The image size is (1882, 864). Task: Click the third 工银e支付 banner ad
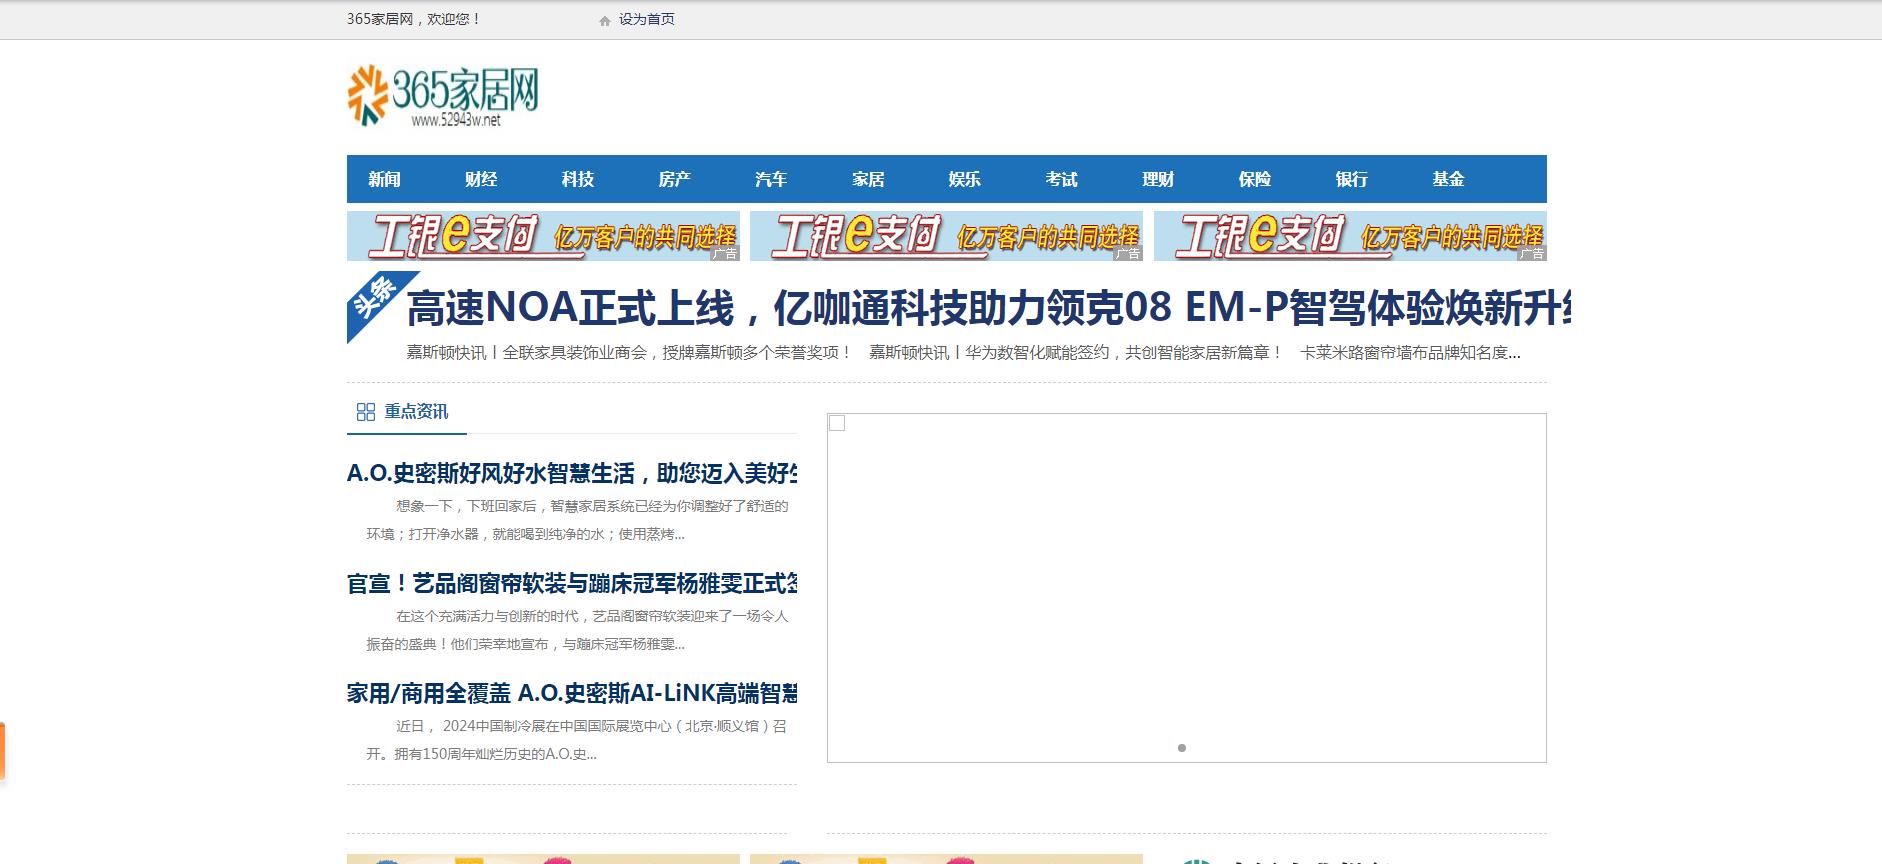click(x=1350, y=236)
